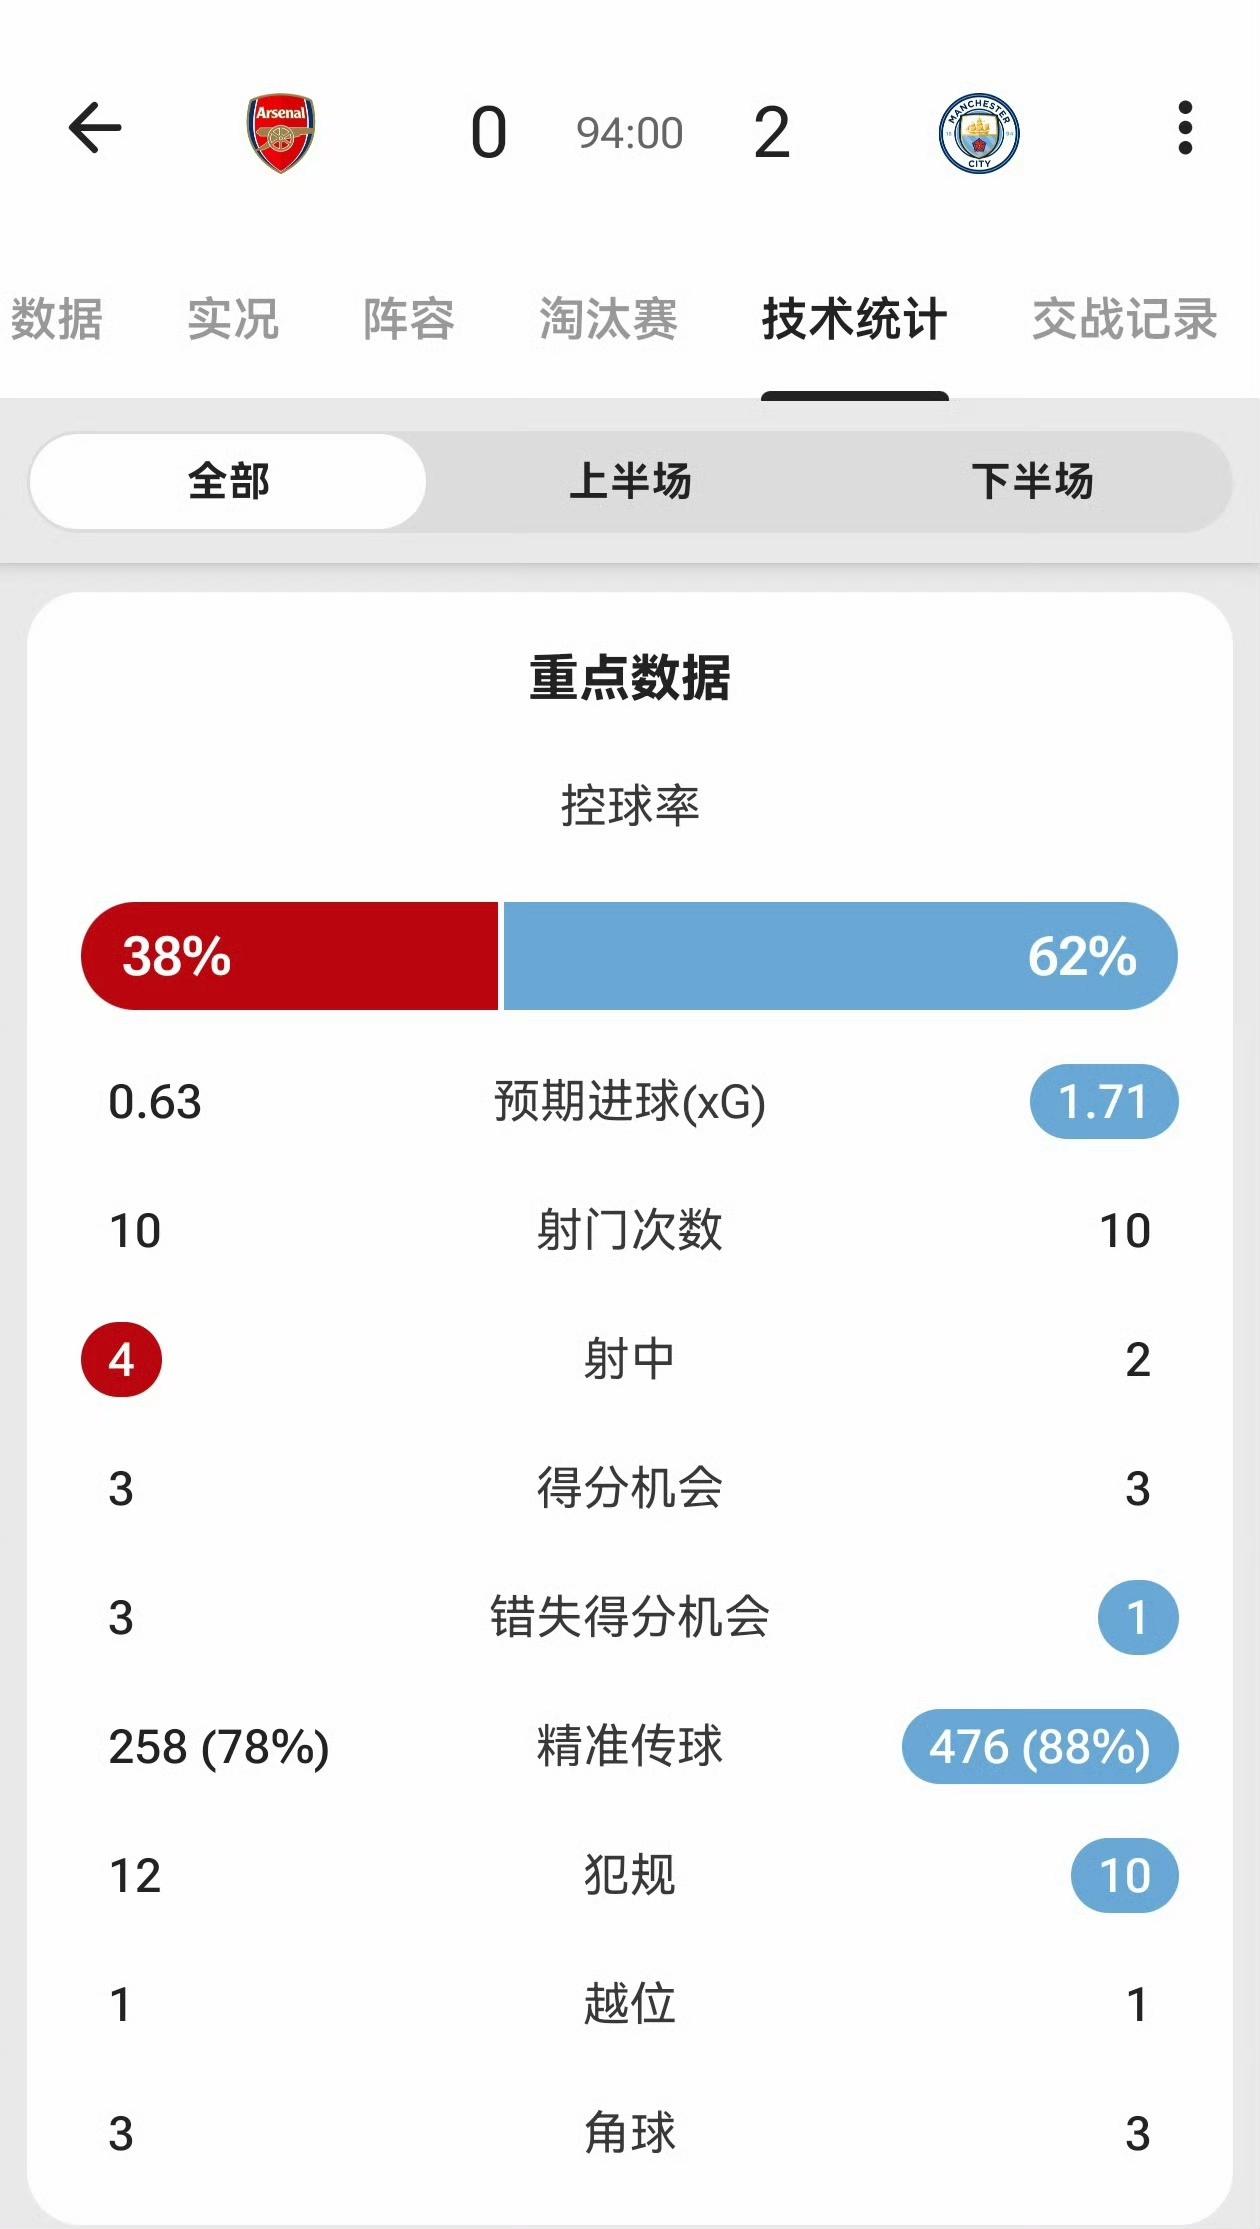Viewport: 1260px width, 2229px height.
Task: Open the 交战记录 tab
Action: click(1125, 320)
